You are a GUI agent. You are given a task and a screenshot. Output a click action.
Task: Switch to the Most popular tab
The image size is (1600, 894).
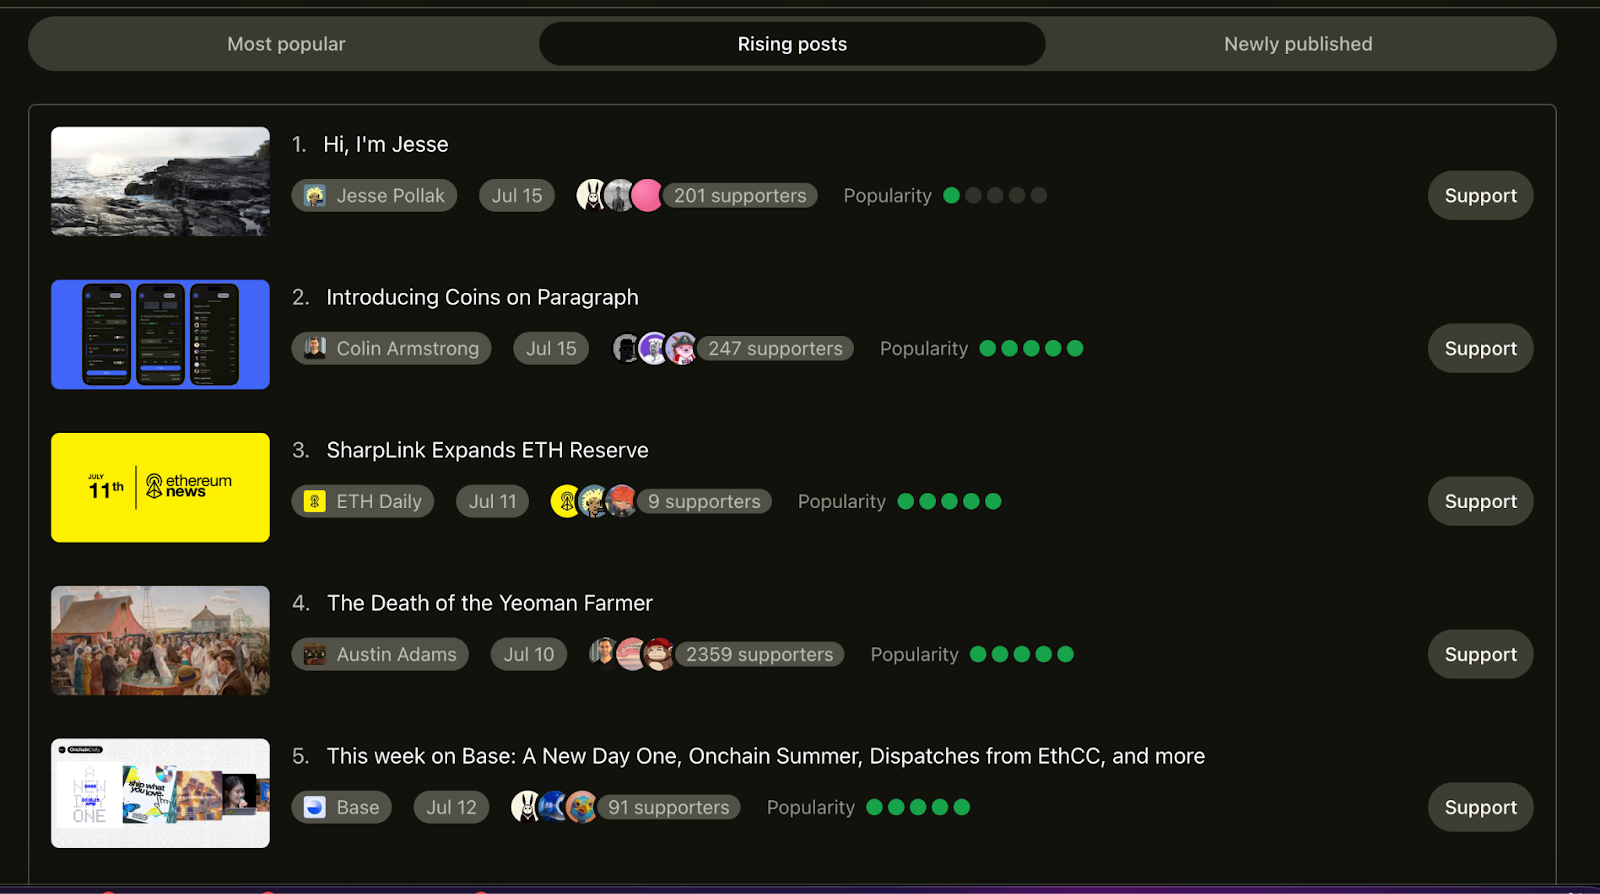(286, 44)
